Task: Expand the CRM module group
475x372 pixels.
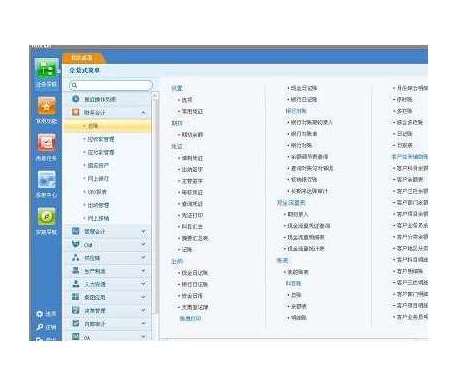Action: 143,244
